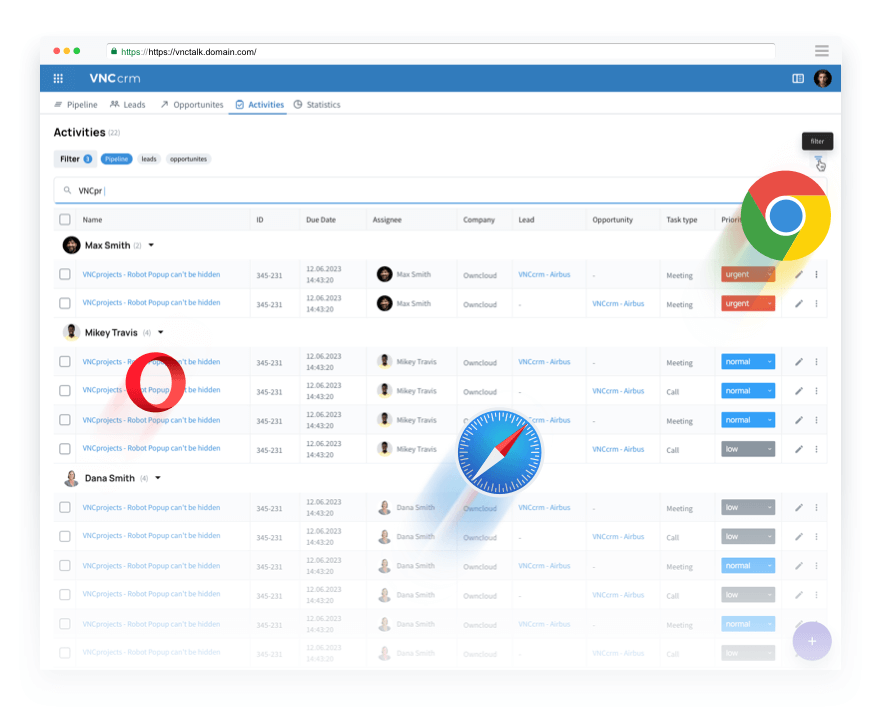Edit Mikey Travis's low-priority Call activity
The height and width of the screenshot is (720, 881).
(x=799, y=450)
